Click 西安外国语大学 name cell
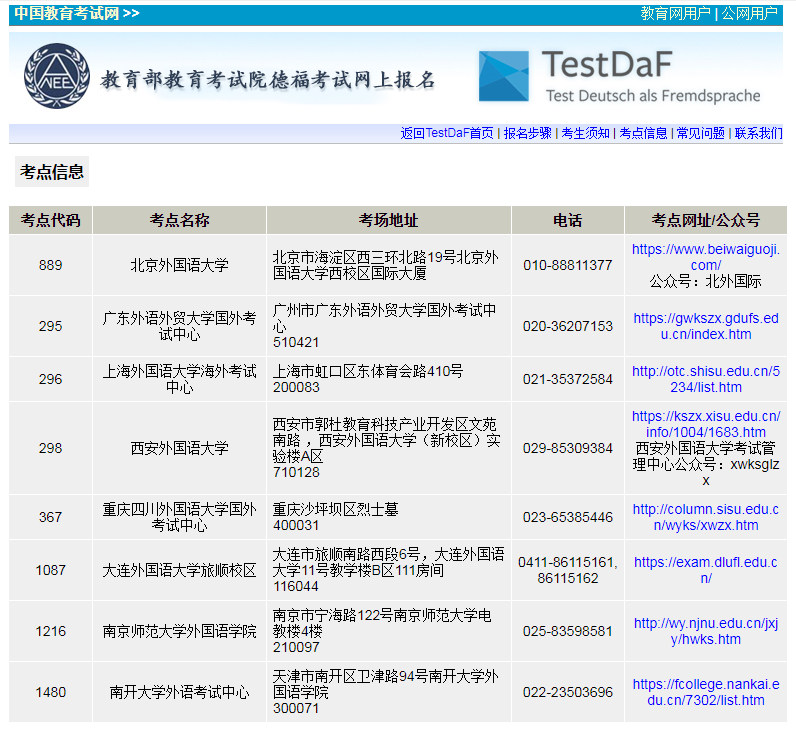 (179, 448)
